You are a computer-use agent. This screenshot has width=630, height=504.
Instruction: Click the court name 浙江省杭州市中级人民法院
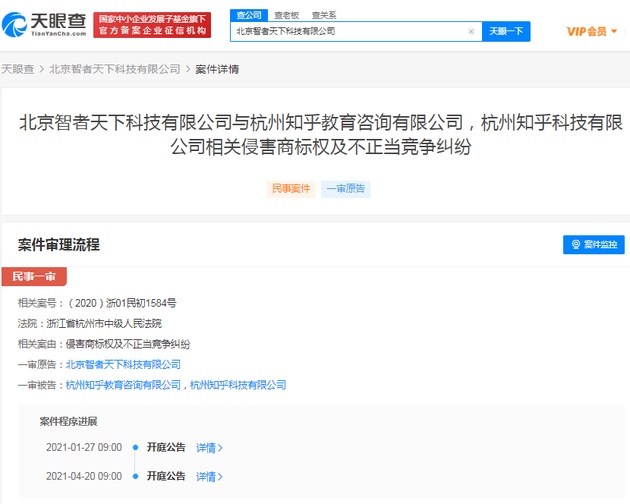point(104,324)
